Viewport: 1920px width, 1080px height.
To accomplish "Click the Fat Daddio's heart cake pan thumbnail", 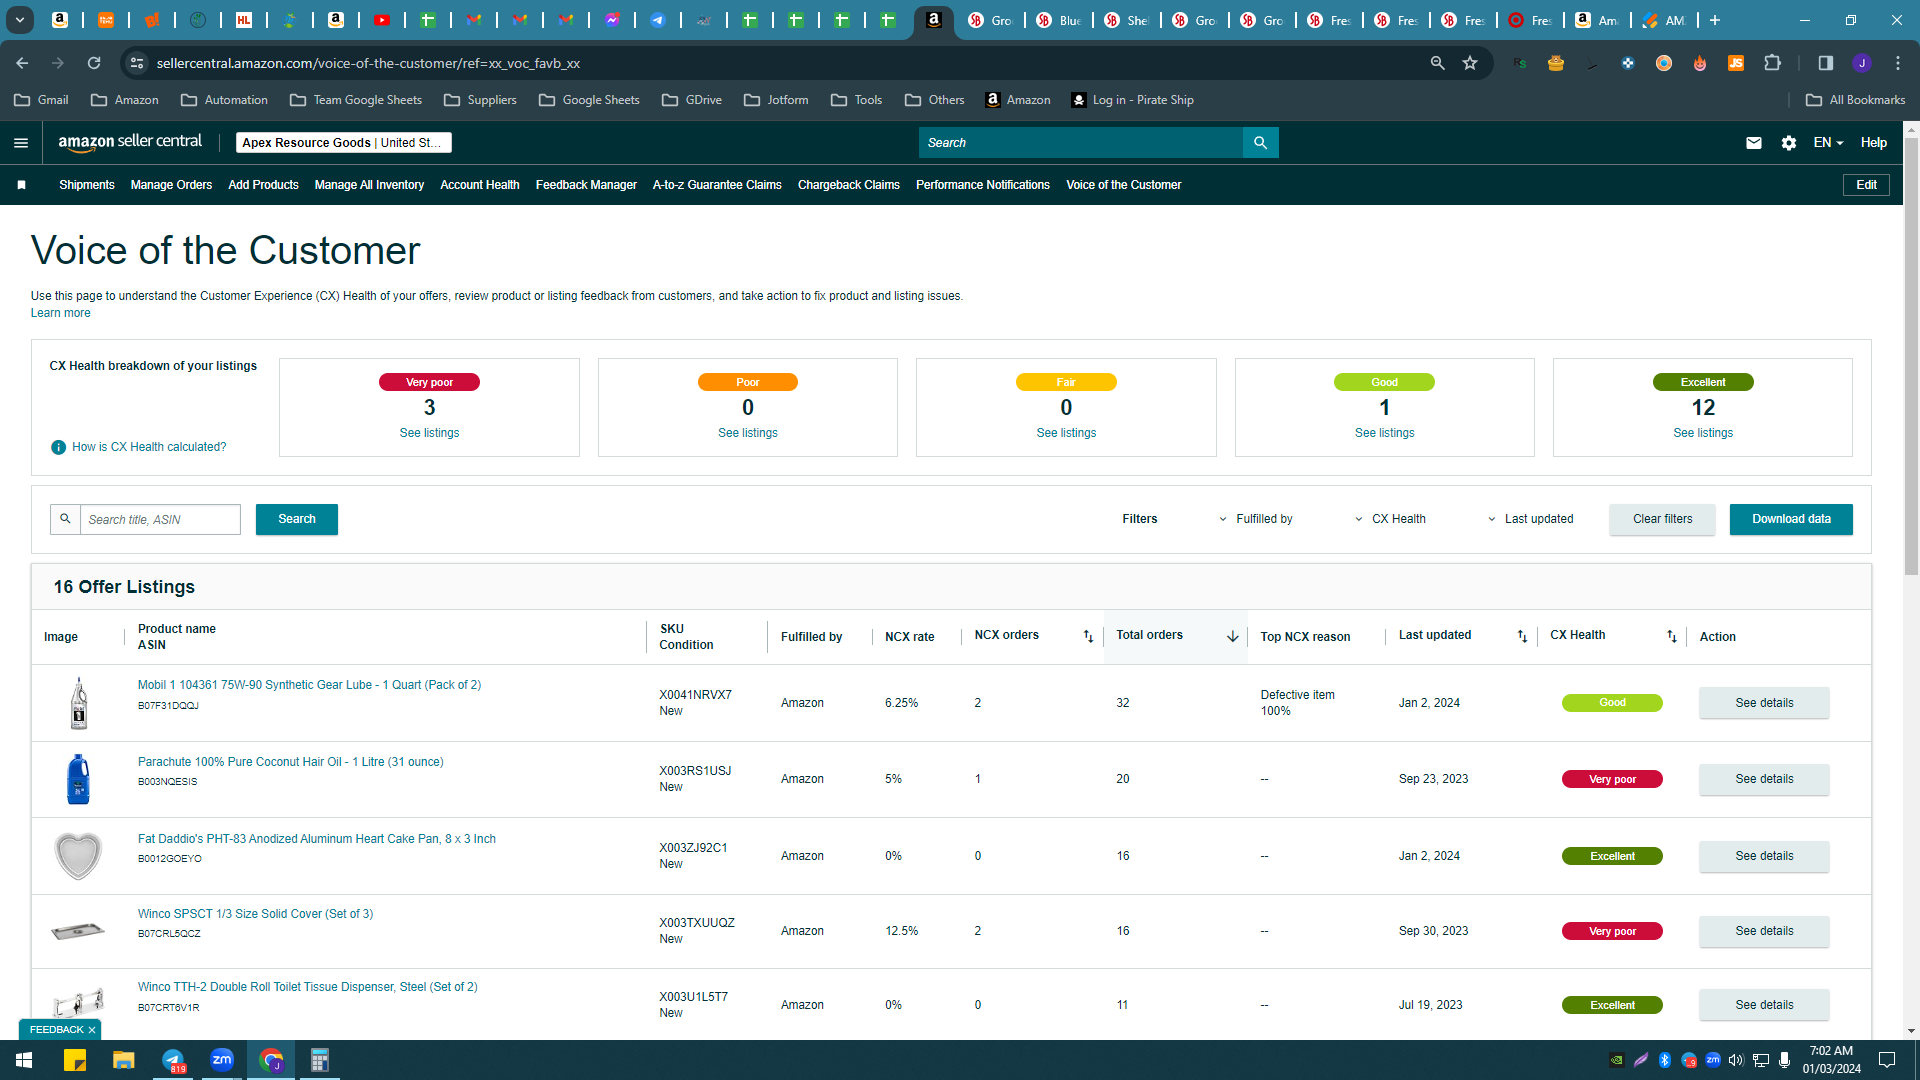I will (78, 856).
